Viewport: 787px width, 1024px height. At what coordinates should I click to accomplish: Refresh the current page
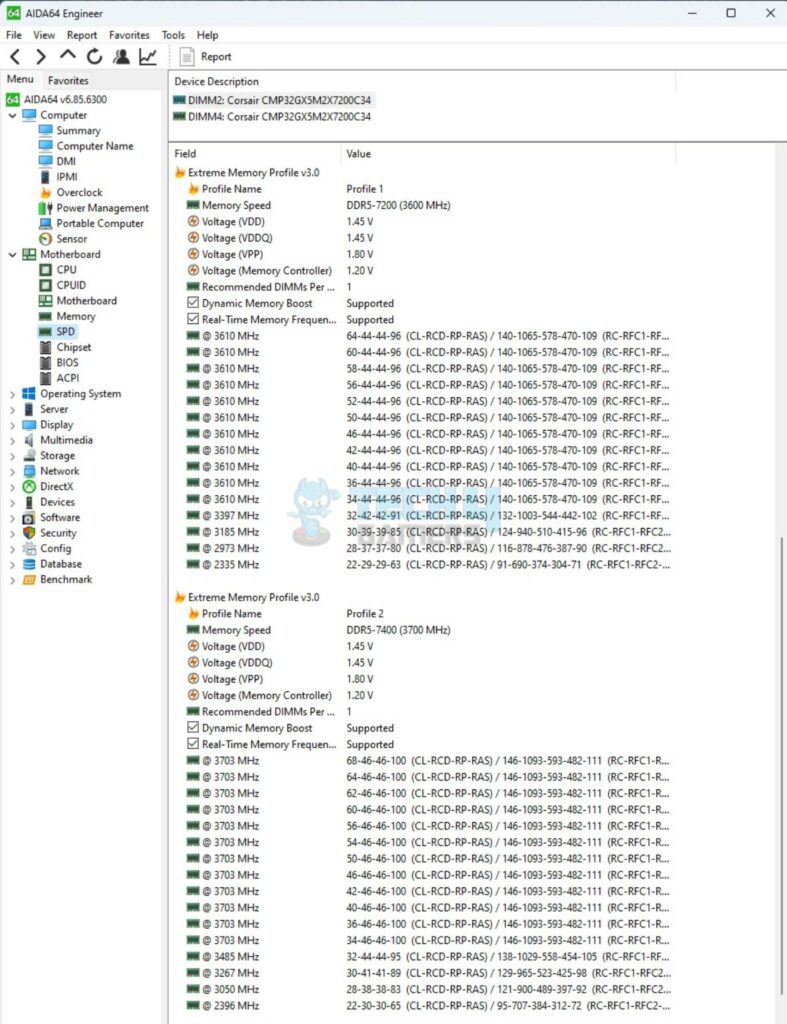(x=95, y=57)
